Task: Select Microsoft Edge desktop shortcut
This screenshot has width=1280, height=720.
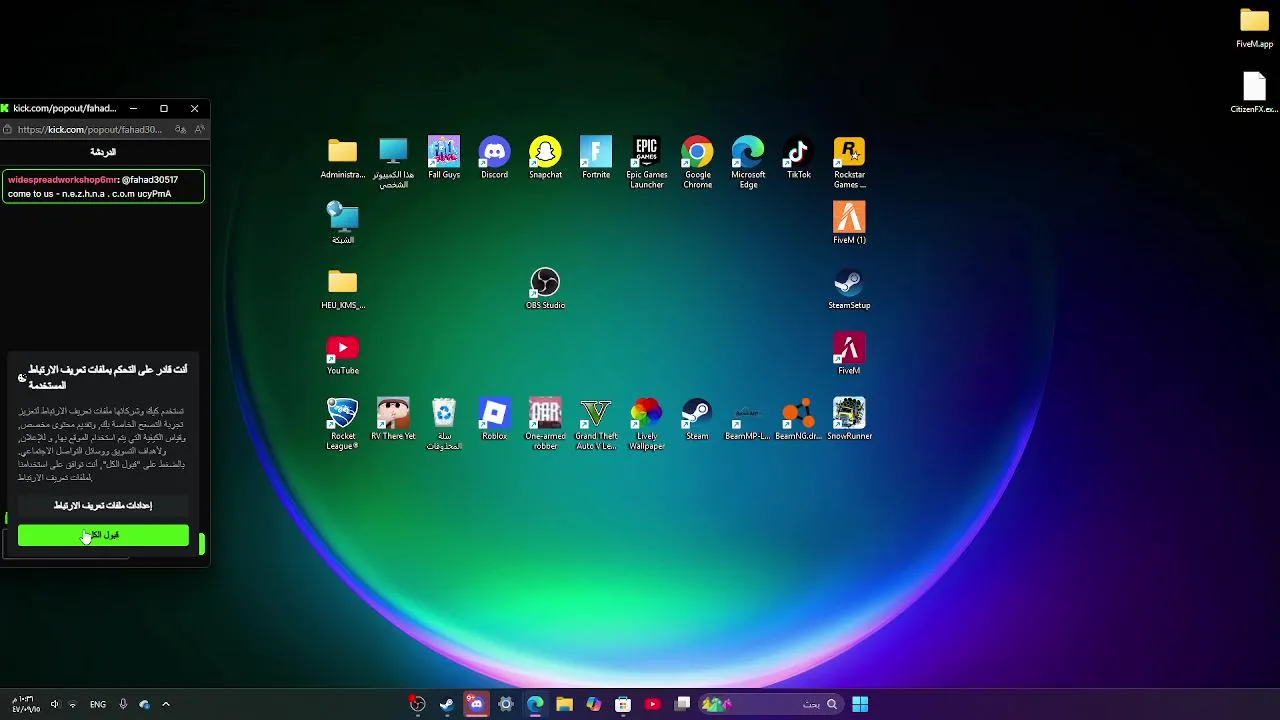Action: point(748,163)
